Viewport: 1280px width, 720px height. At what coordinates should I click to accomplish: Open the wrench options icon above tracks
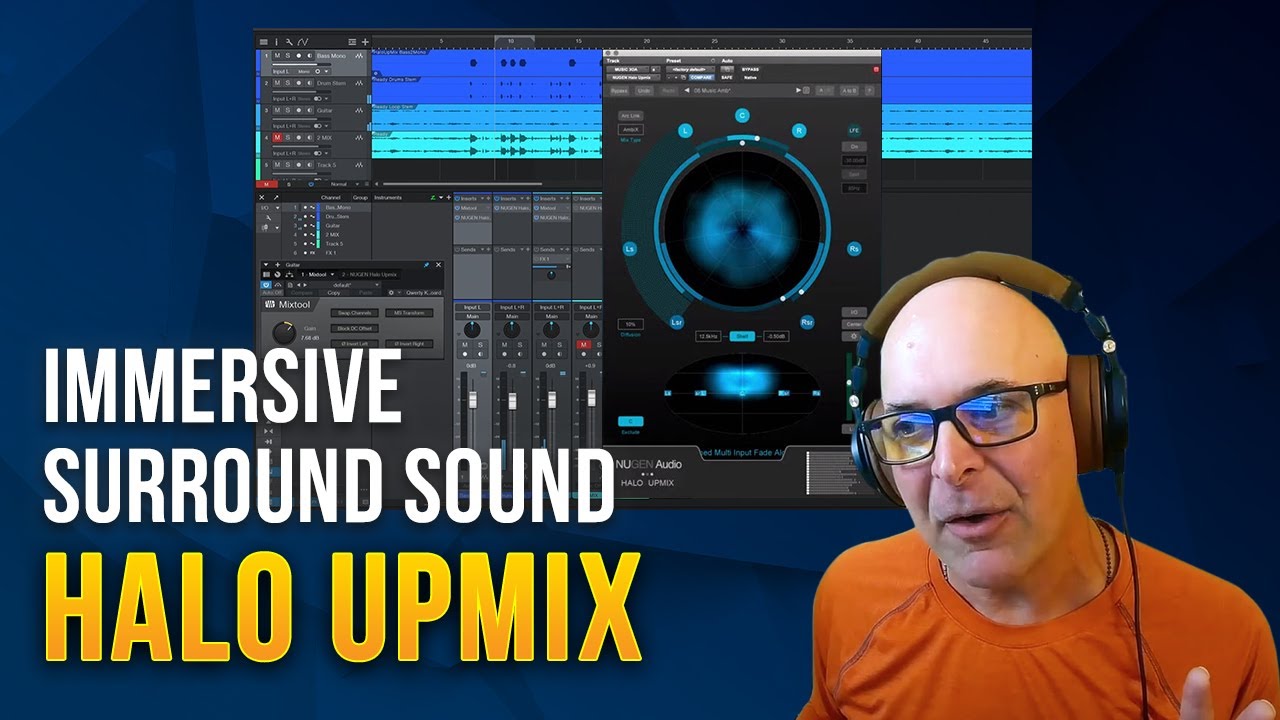pos(289,42)
